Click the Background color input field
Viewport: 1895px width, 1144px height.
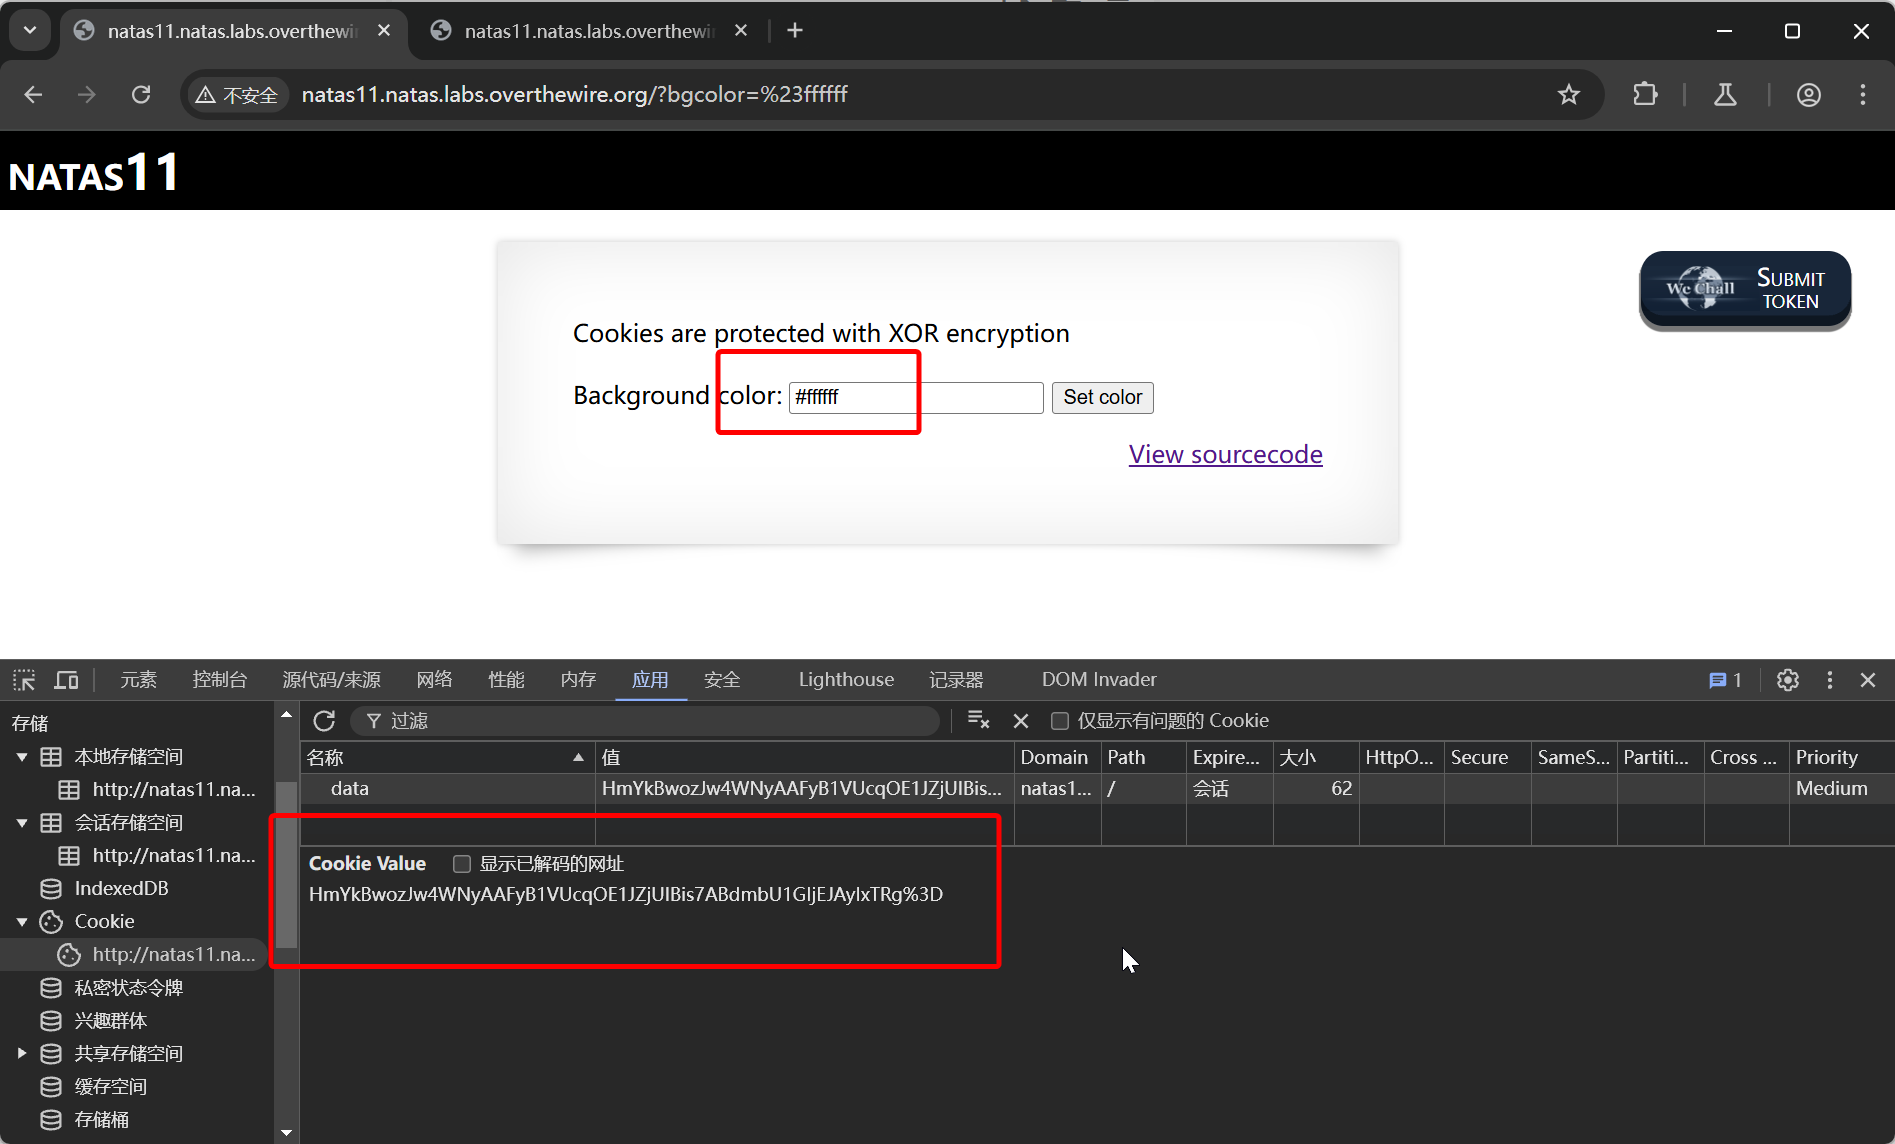[916, 397]
